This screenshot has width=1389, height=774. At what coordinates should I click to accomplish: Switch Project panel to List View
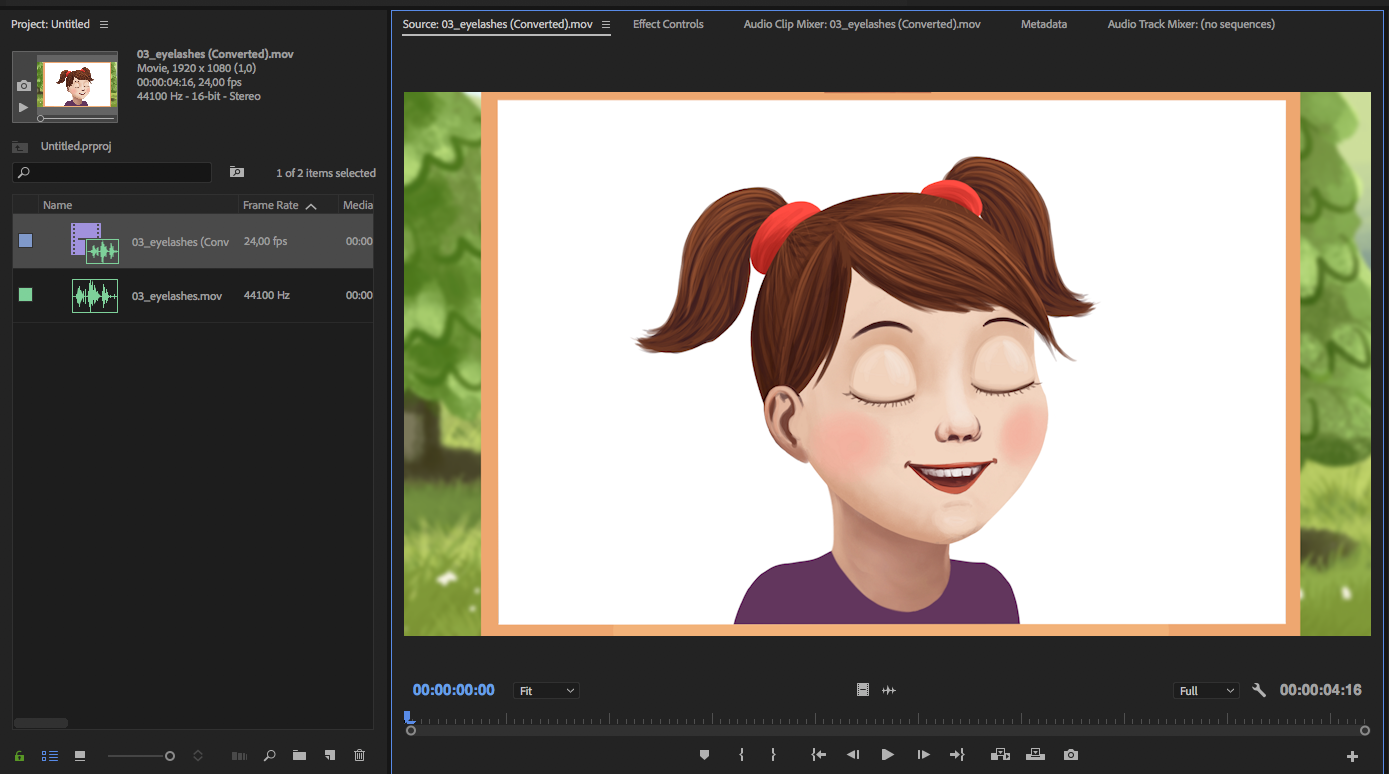coord(50,756)
